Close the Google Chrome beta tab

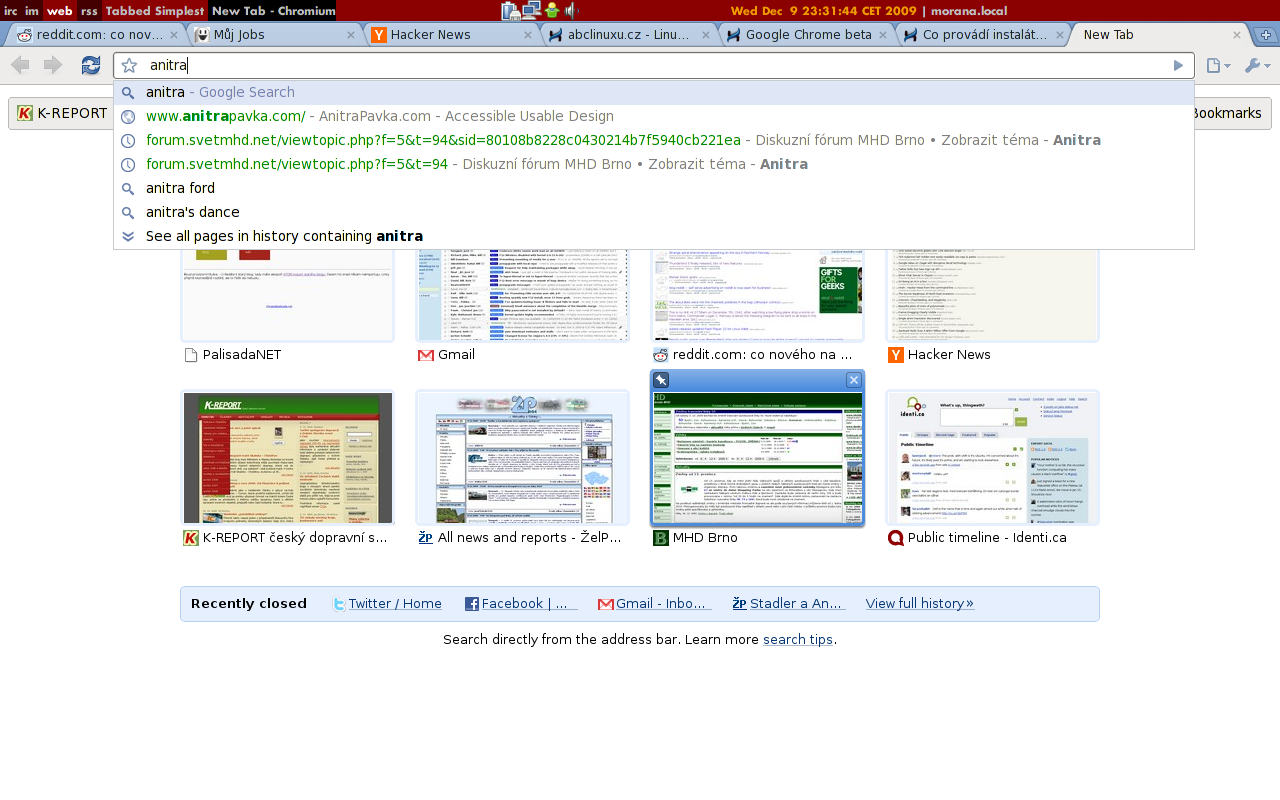[882, 35]
